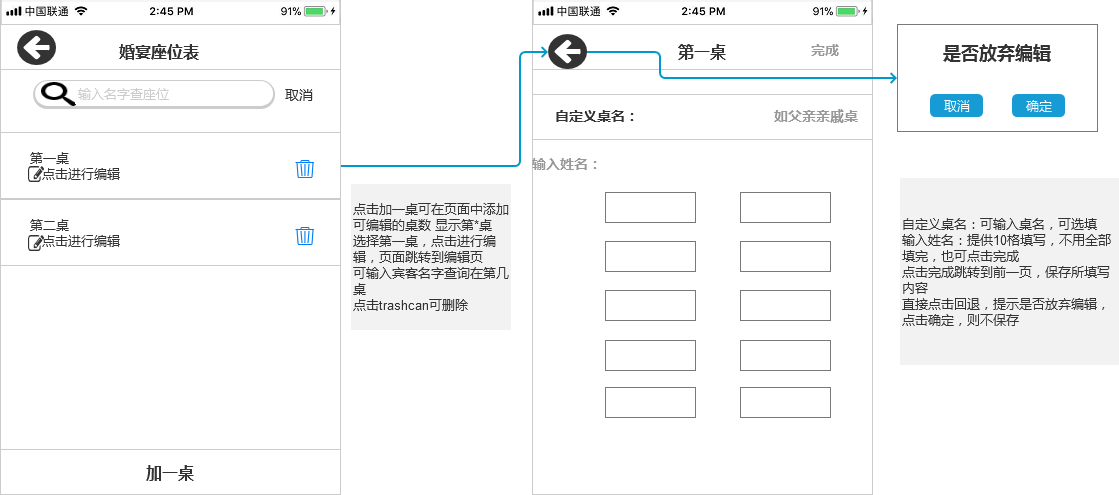Click 91% in right phone status bar

(x=822, y=11)
